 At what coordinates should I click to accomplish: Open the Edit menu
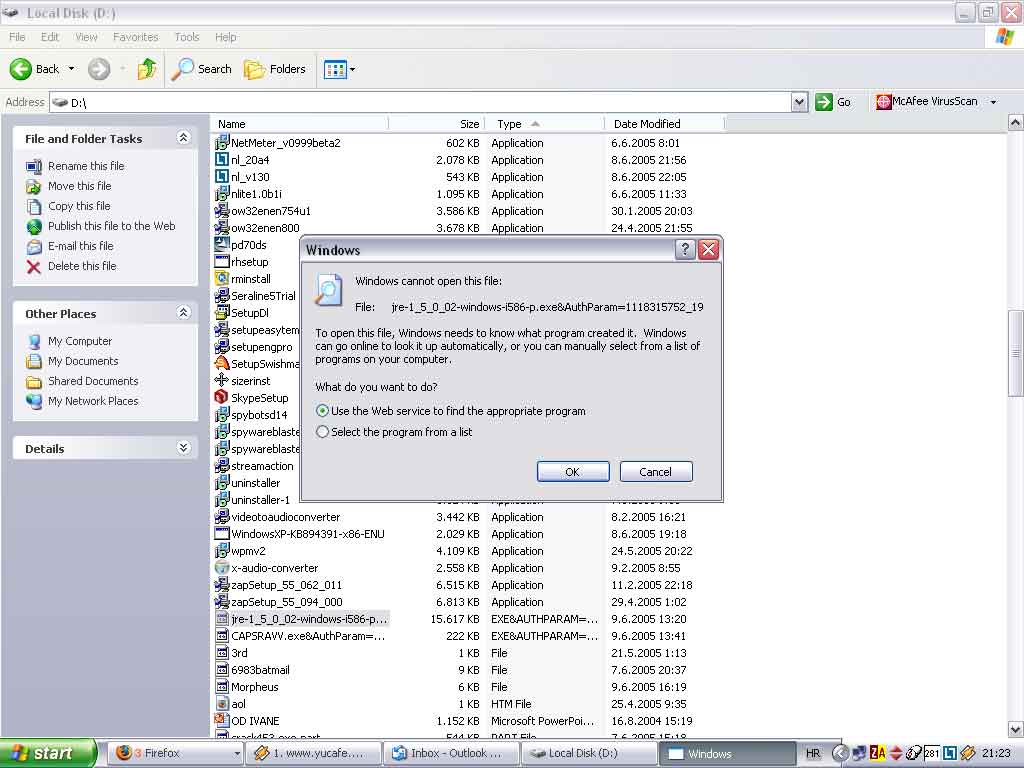50,37
